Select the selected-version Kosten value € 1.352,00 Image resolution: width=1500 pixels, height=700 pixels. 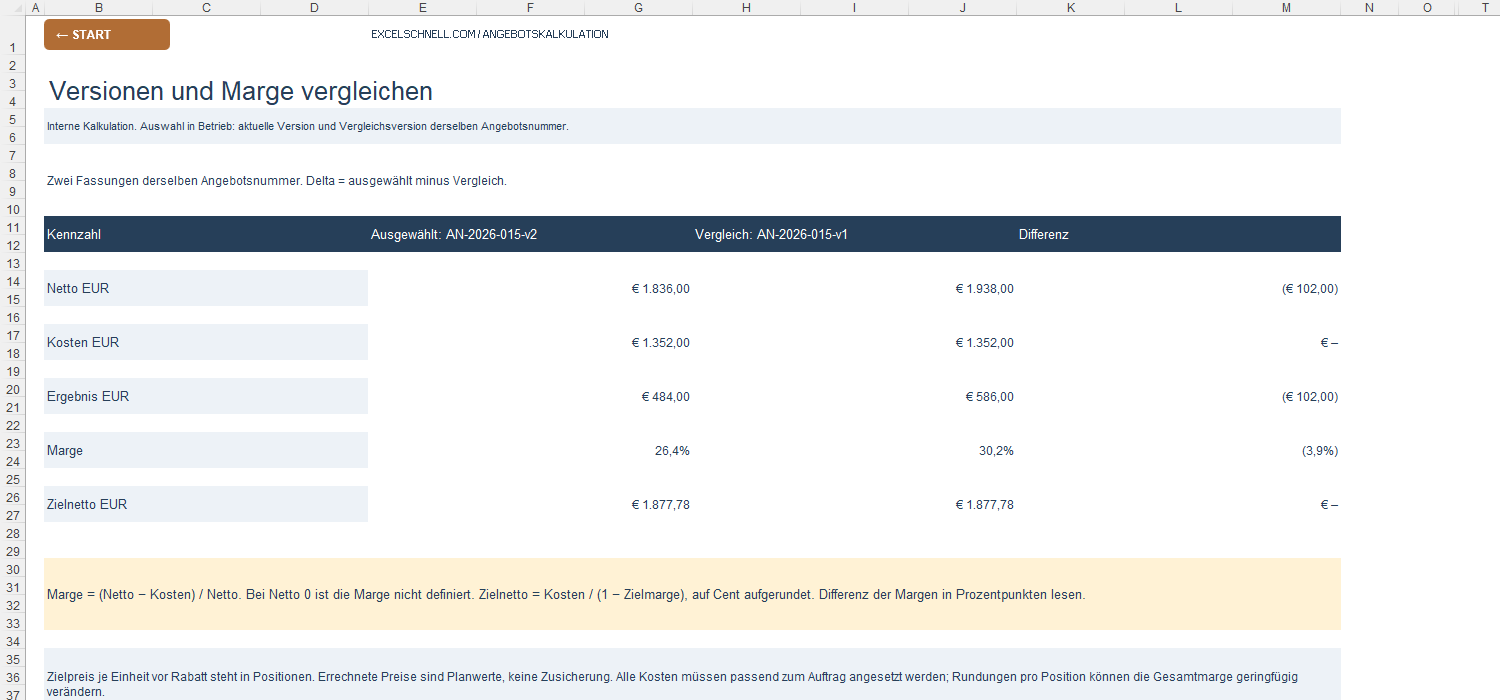tap(660, 343)
